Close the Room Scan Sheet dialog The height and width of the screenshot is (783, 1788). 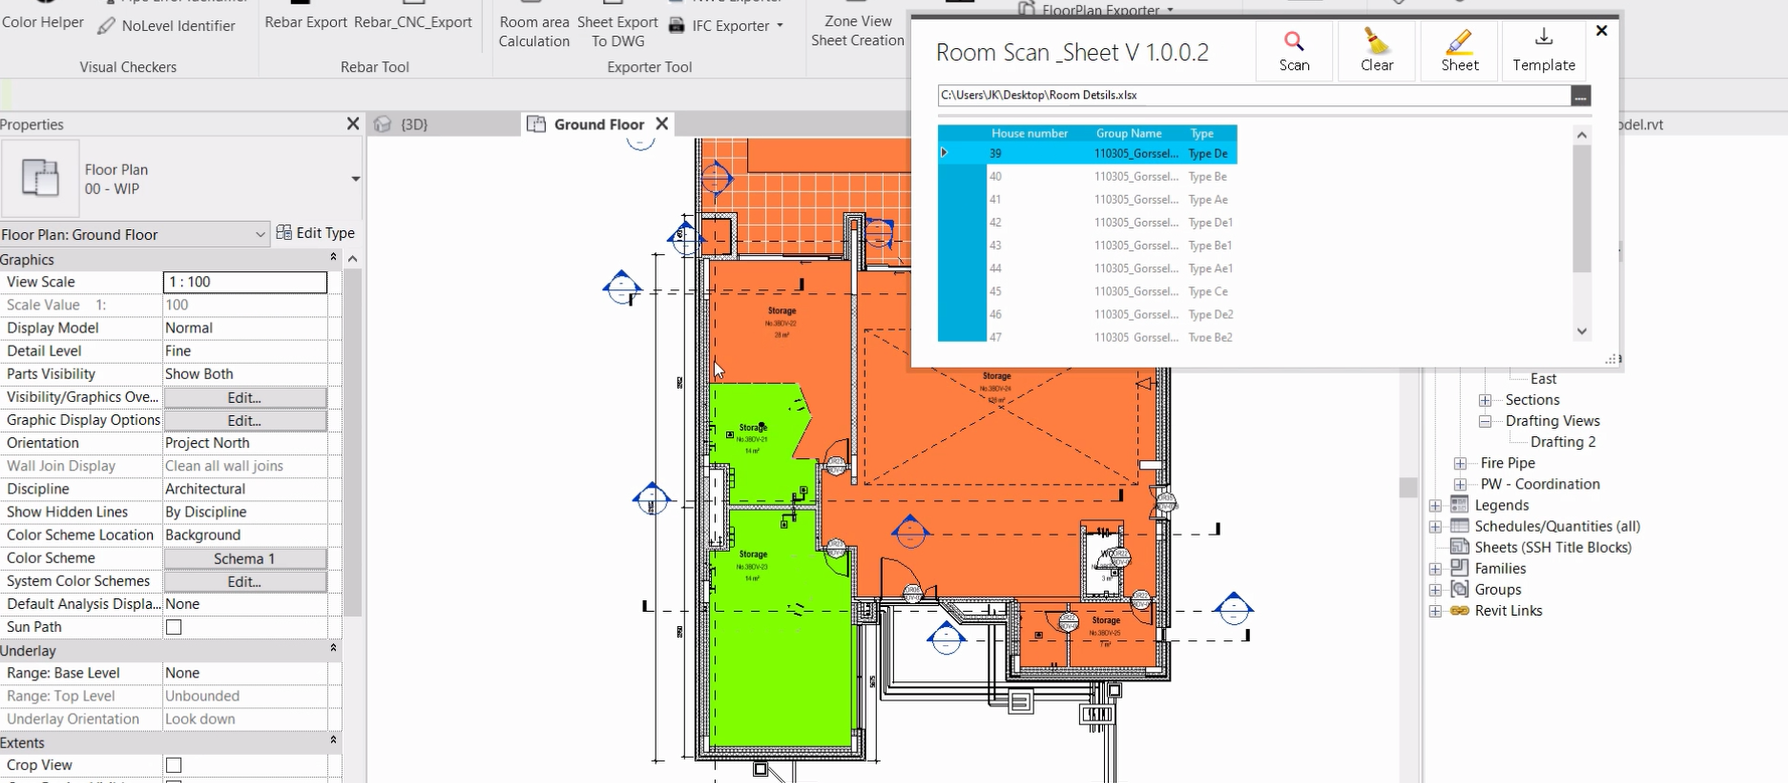1602,31
